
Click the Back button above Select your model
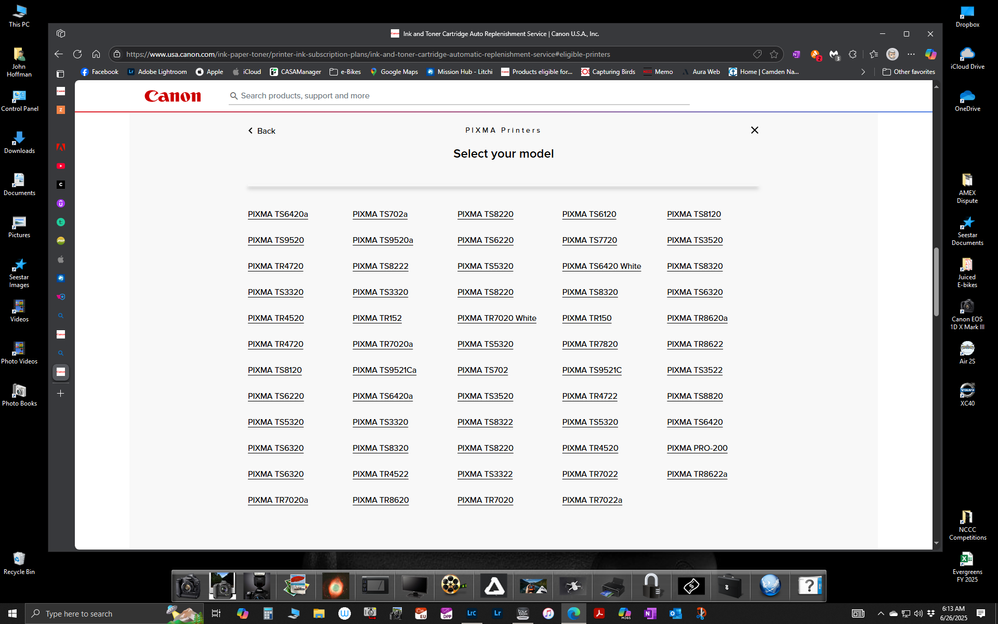pos(261,130)
